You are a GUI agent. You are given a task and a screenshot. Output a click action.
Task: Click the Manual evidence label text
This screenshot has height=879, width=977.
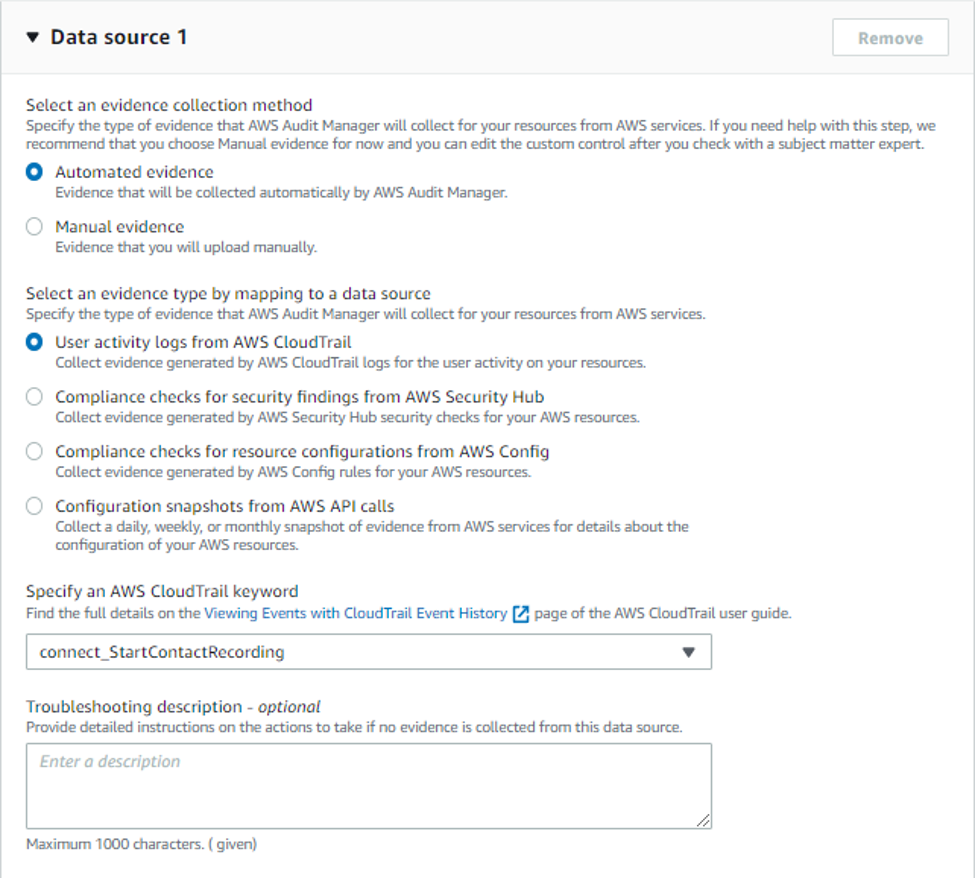click(x=120, y=226)
